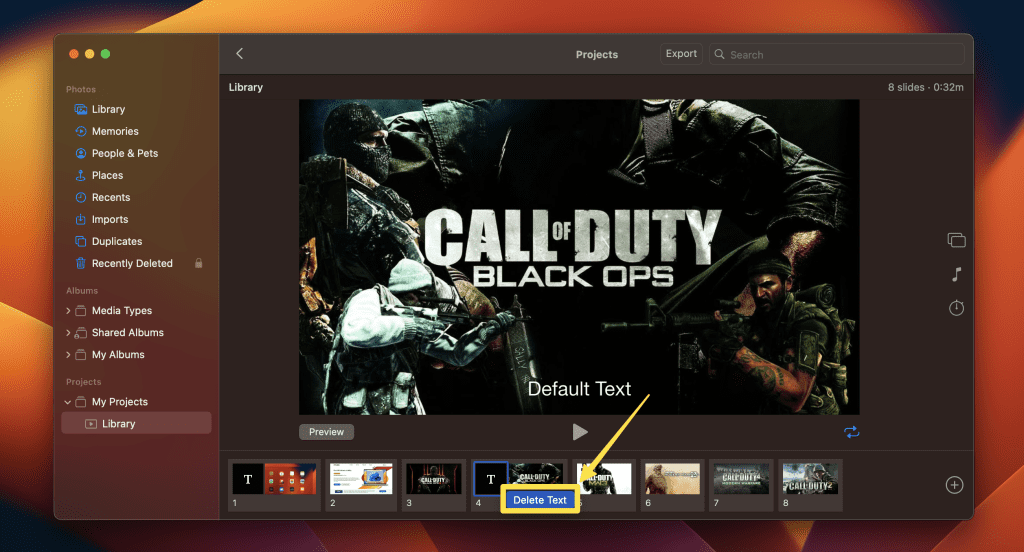This screenshot has height=552, width=1024.
Task: Open Recently Deleted in the sidebar
Action: (132, 263)
